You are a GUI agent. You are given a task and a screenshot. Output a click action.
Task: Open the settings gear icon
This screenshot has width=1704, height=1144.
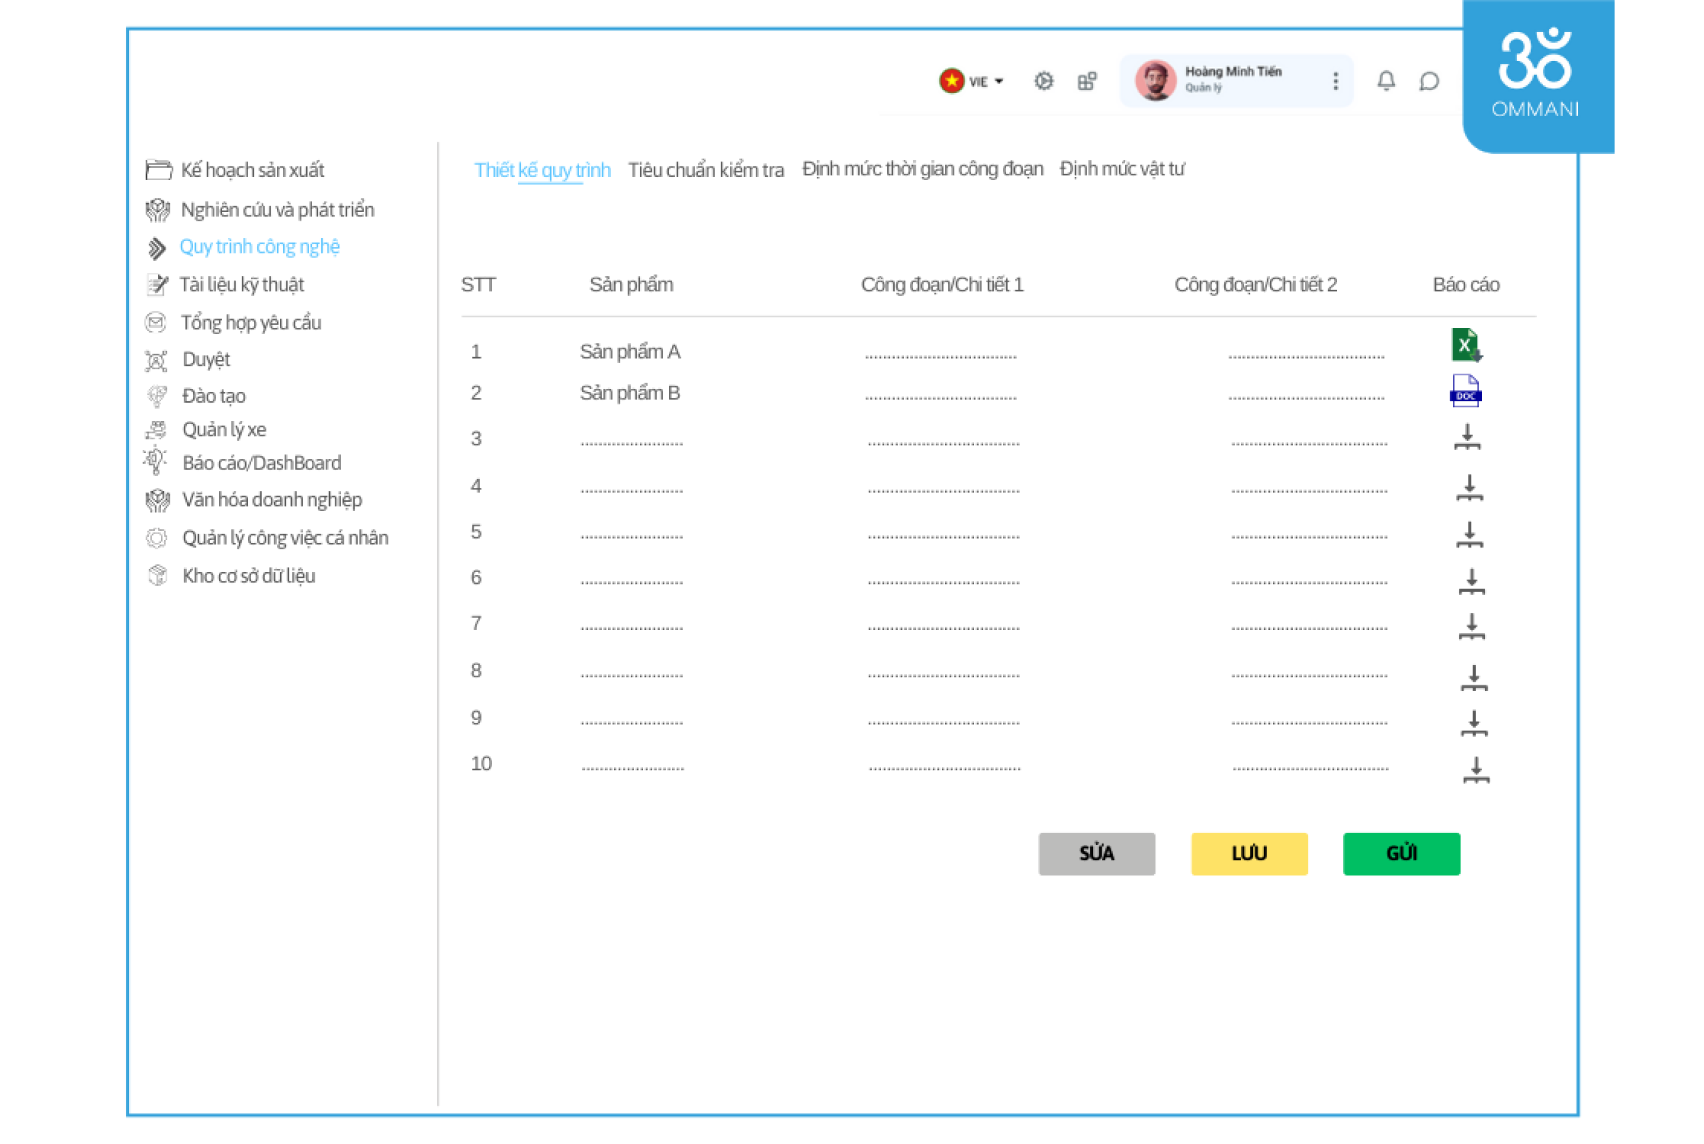(x=1043, y=81)
